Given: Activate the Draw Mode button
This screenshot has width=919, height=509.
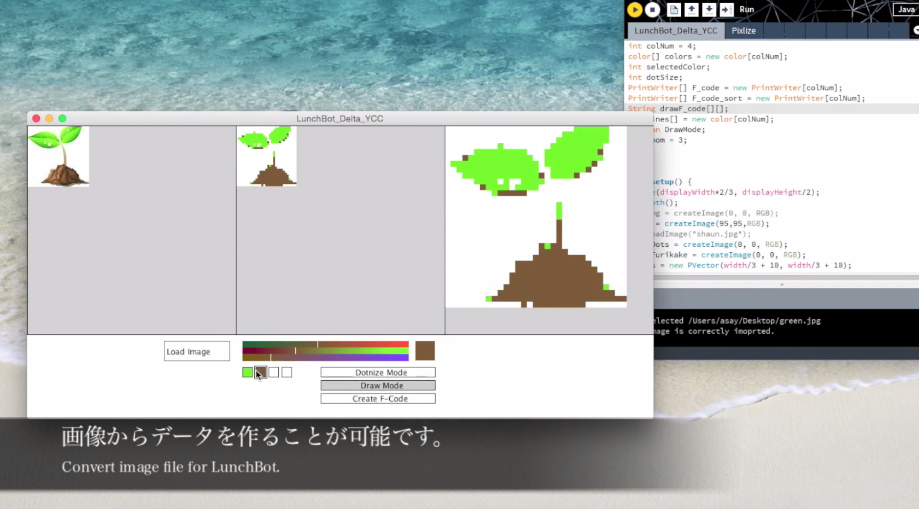Looking at the screenshot, I should (378, 385).
